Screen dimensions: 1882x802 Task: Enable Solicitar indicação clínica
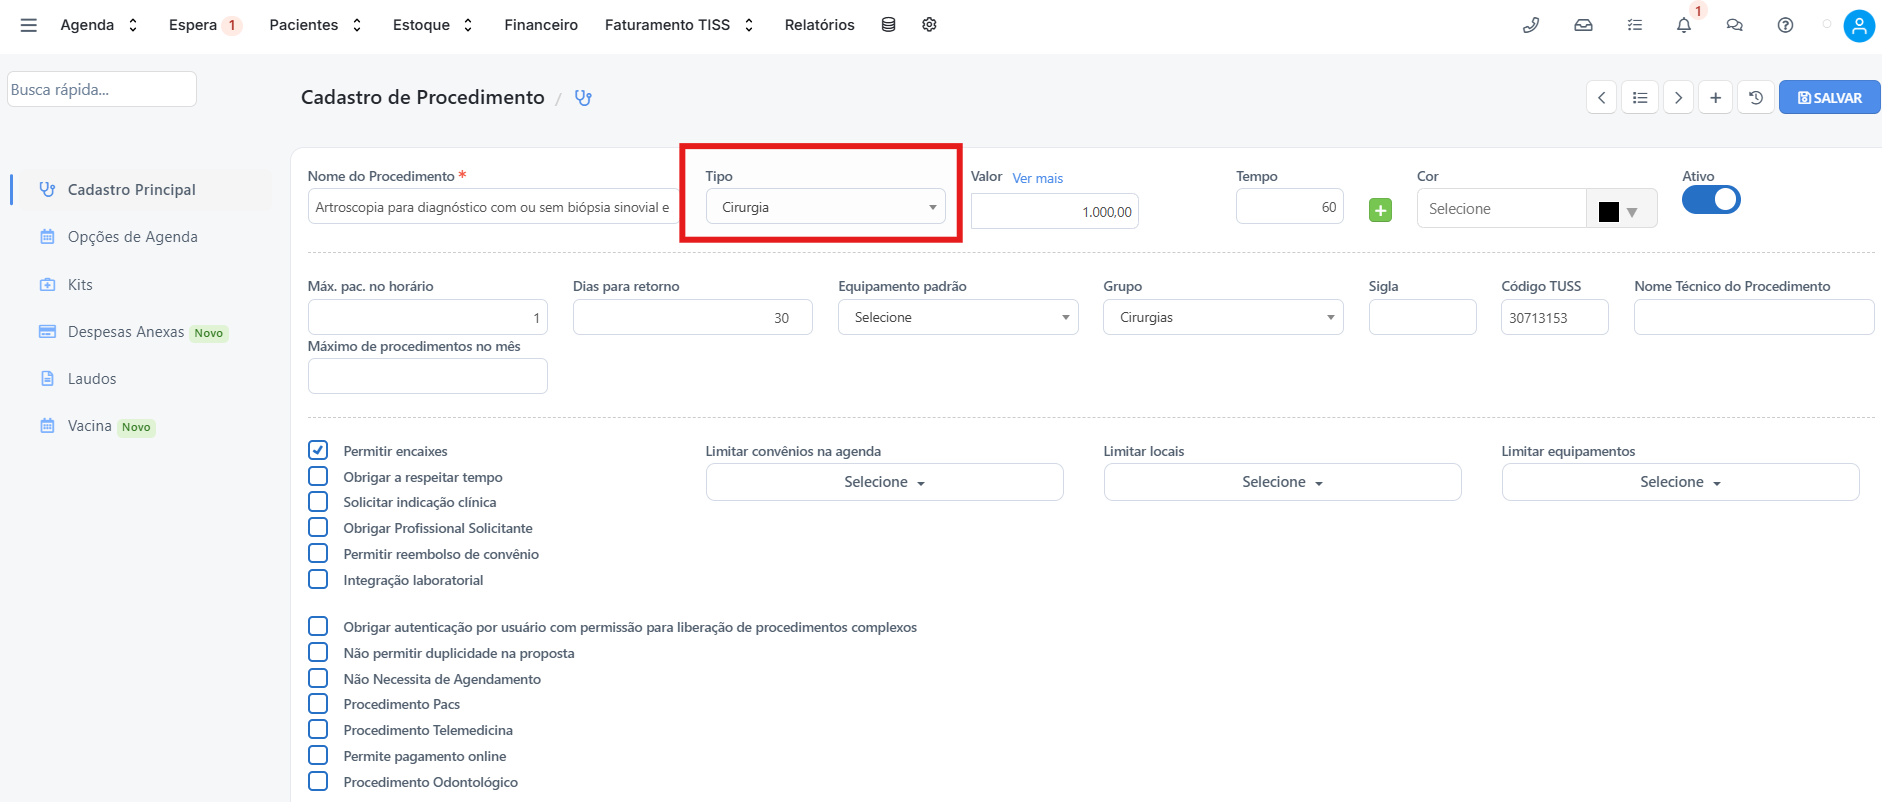pyautogui.click(x=318, y=502)
